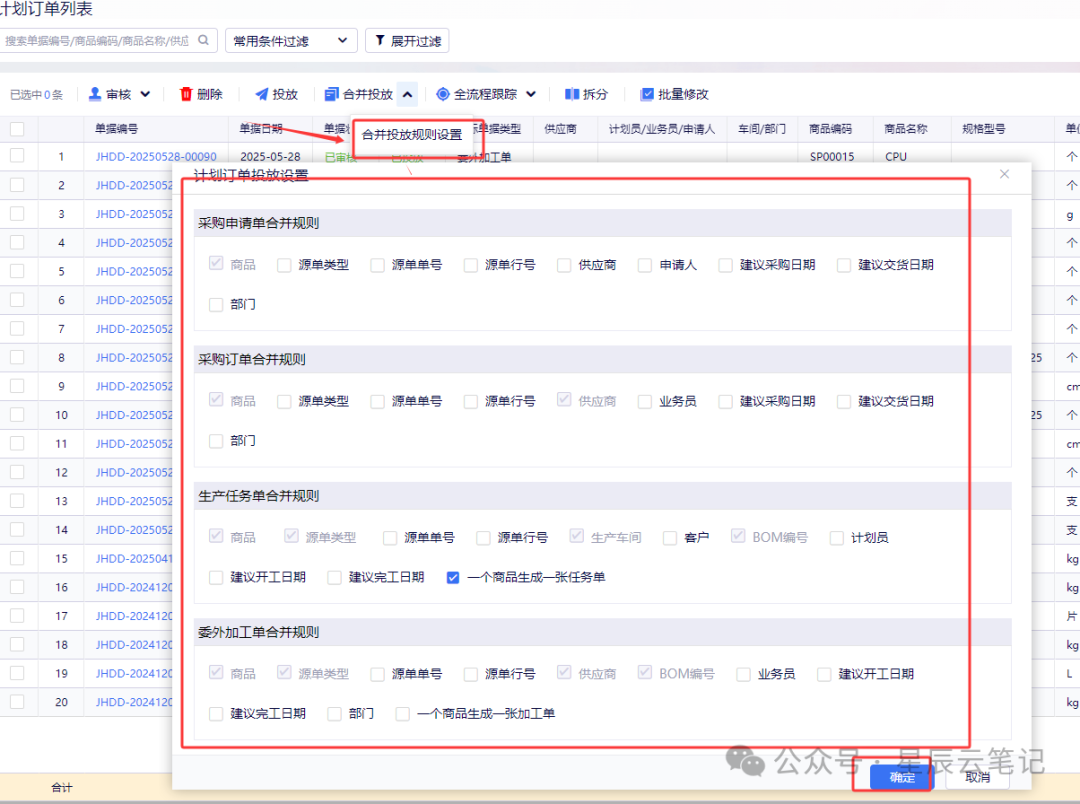Collapse the arrow next to 合并投放
Image resolution: width=1080 pixels, height=804 pixels.
408,94
